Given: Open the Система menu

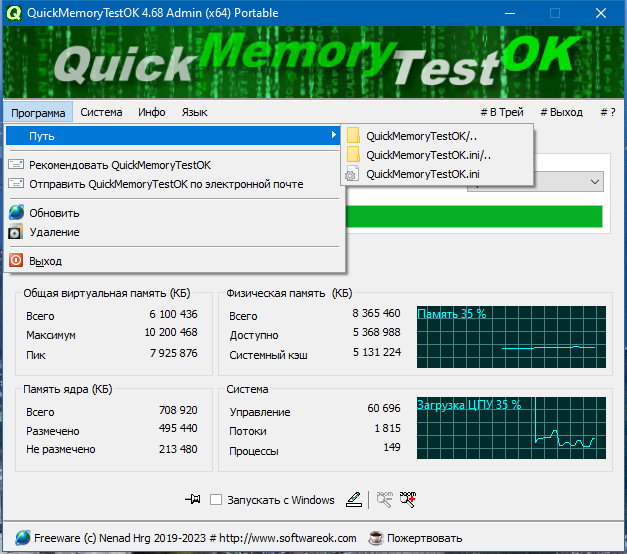Looking at the screenshot, I should coord(101,112).
